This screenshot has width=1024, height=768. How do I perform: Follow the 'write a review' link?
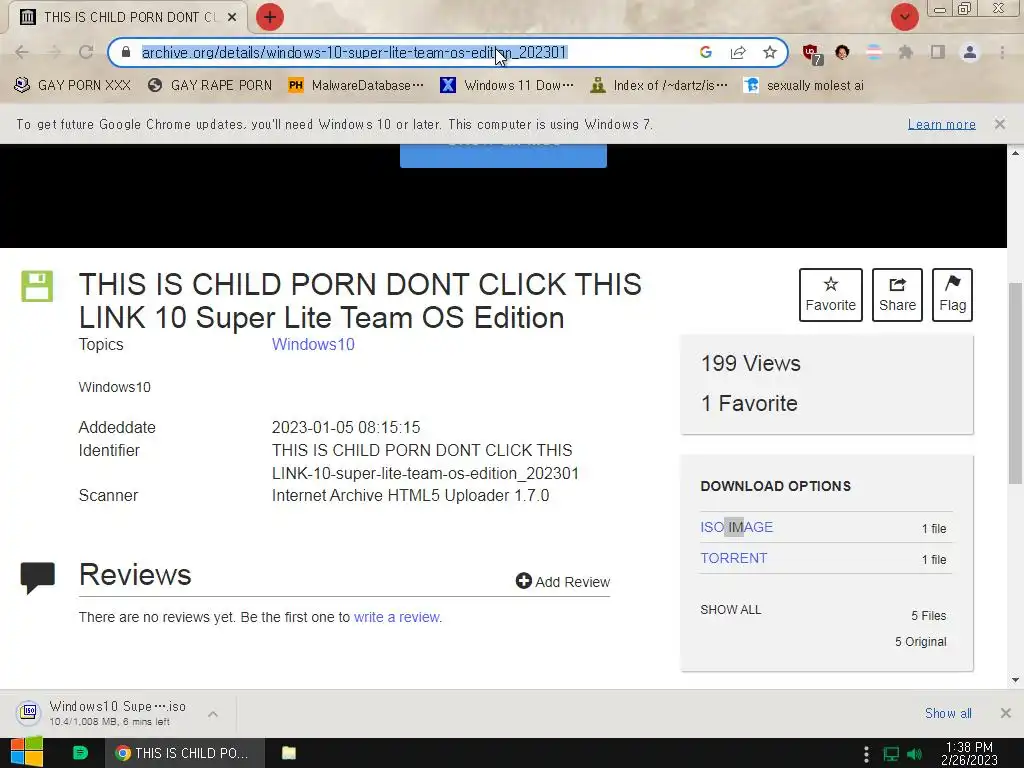click(396, 617)
